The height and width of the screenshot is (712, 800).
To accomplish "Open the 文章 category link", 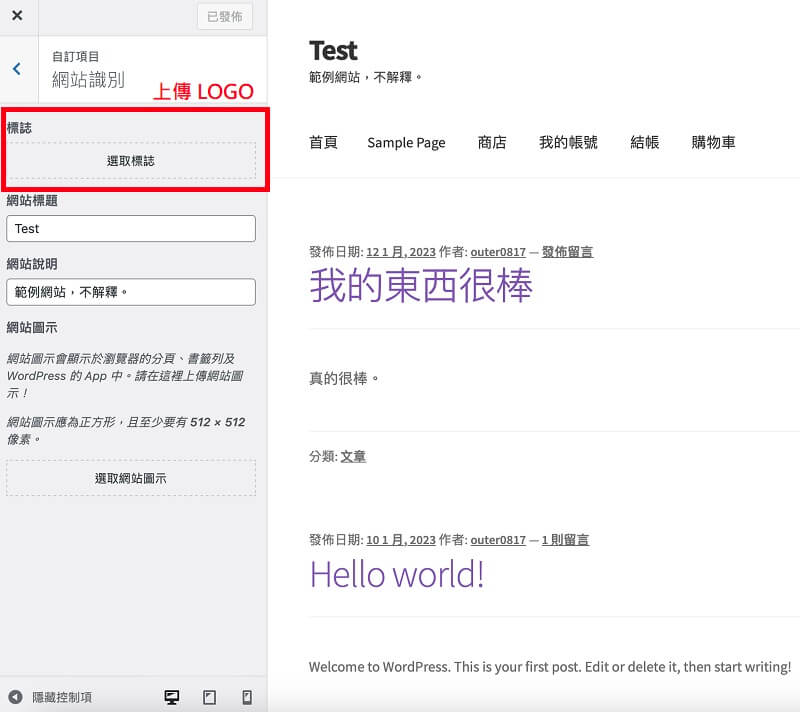I will click(x=353, y=456).
